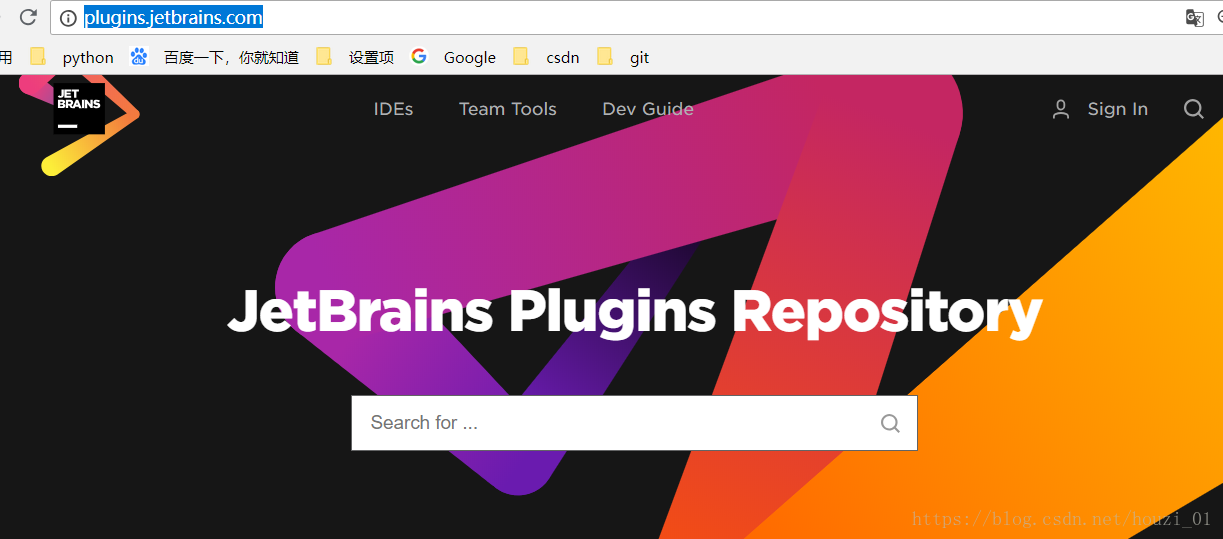Reload the page with the refresh icon

pos(29,17)
